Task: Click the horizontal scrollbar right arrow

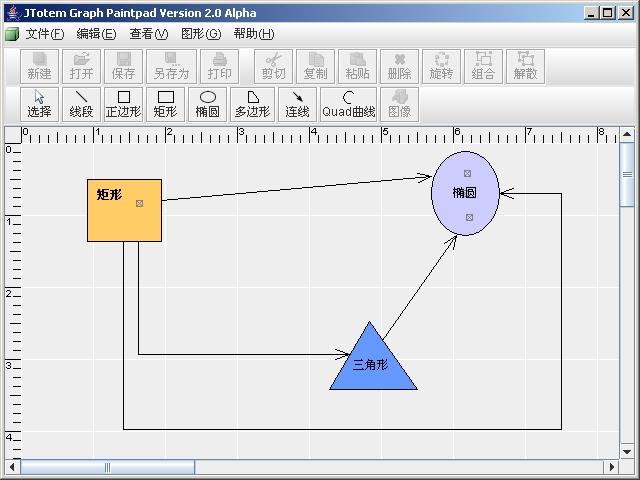Action: pos(611,467)
